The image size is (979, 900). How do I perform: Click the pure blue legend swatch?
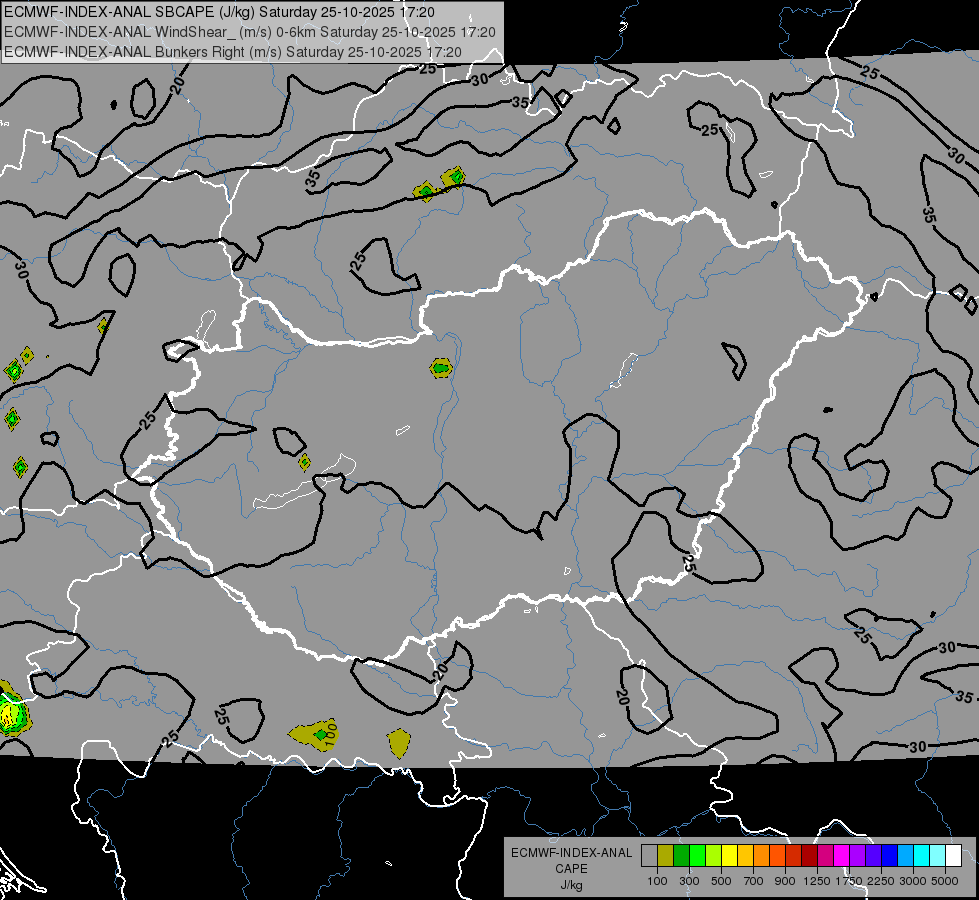[890, 855]
